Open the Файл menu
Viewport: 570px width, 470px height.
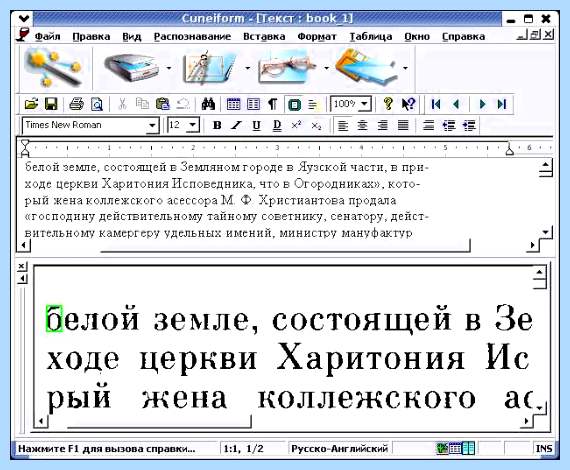48,37
